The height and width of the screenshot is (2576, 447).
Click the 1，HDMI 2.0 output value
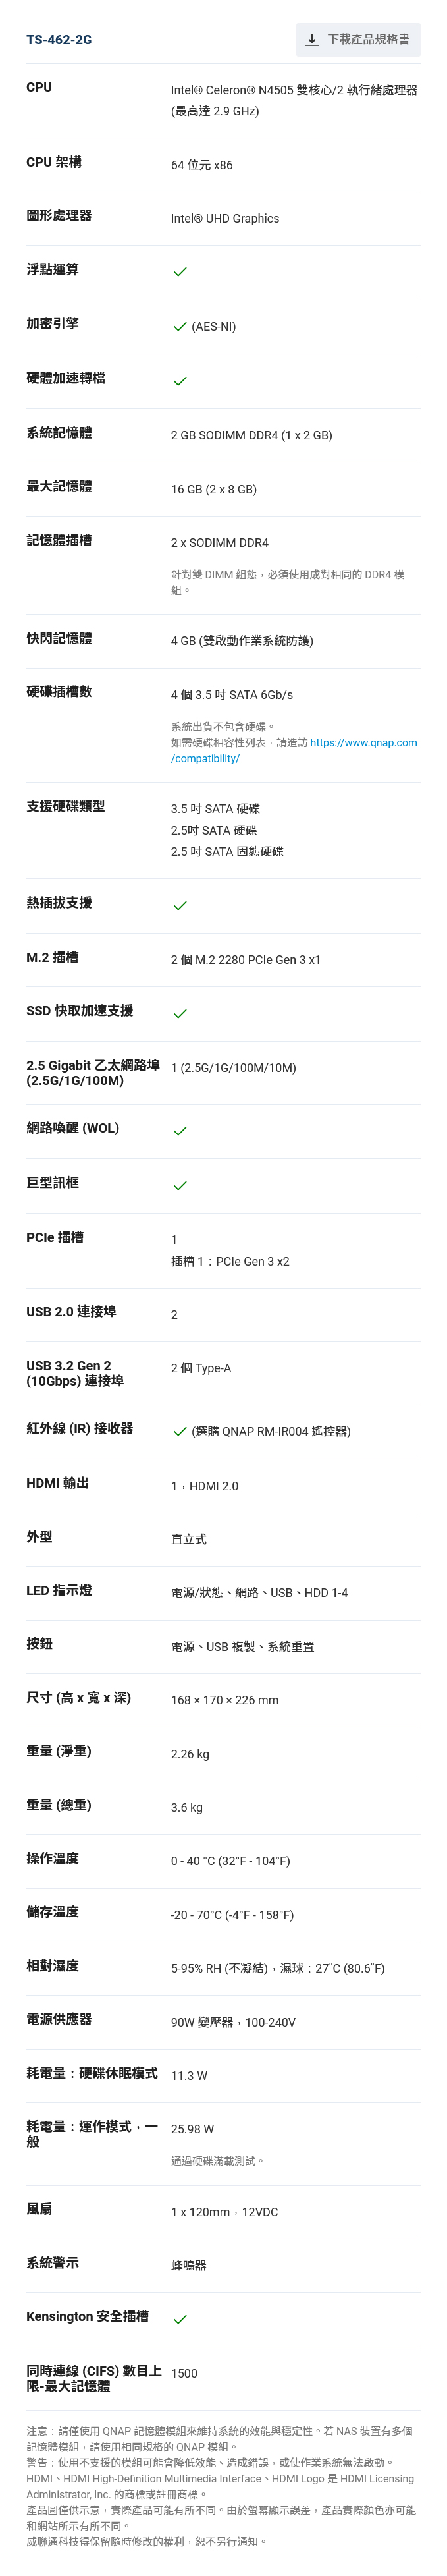click(x=205, y=1486)
